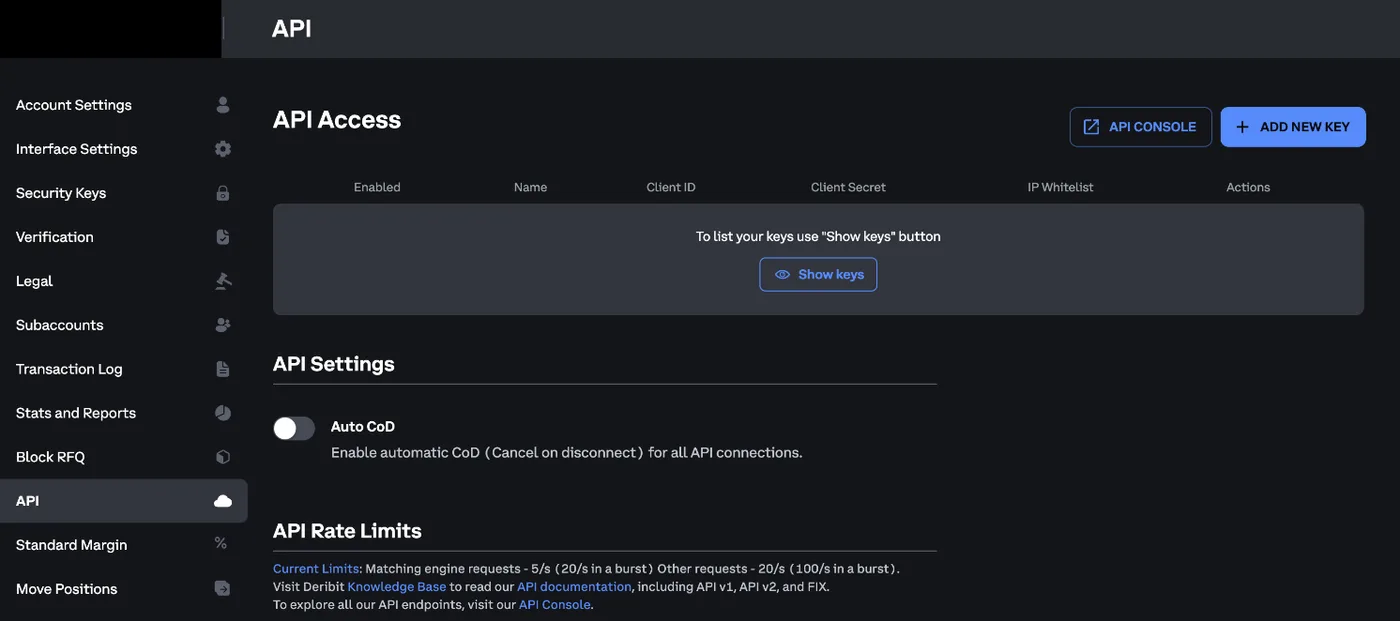Open the Current Limits link

[316, 569]
